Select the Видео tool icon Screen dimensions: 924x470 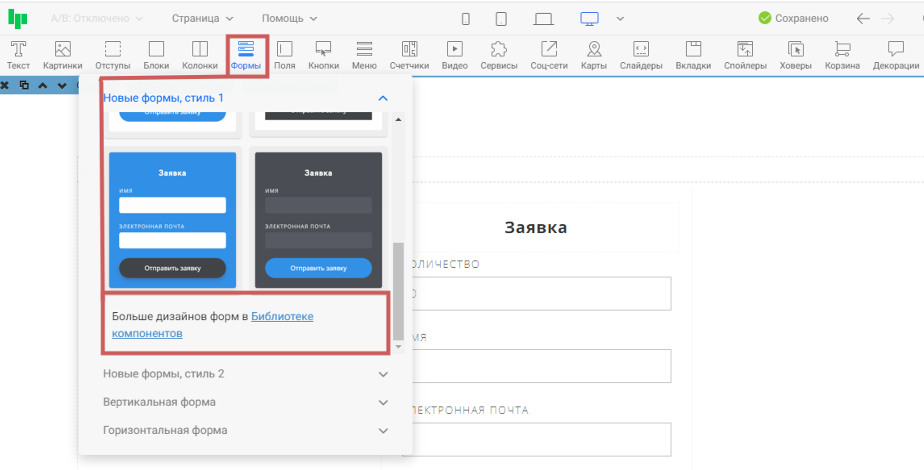pyautogui.click(x=454, y=54)
